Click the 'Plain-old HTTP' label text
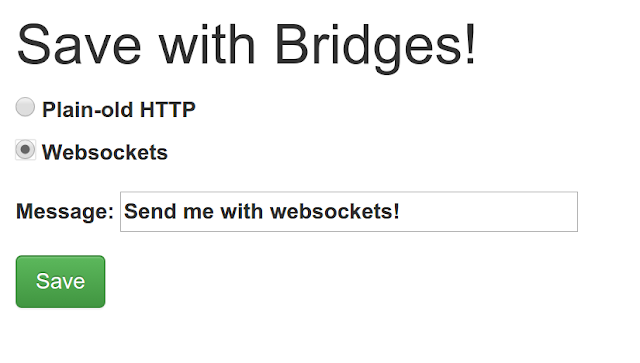640x363 pixels. 119,110
